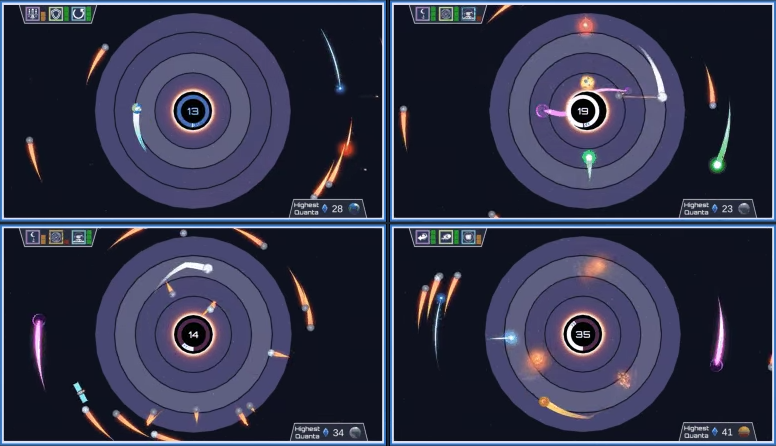Use the blue turret ability in bottom-left panel
Viewport: 776px width, 446px height.
click(78, 237)
